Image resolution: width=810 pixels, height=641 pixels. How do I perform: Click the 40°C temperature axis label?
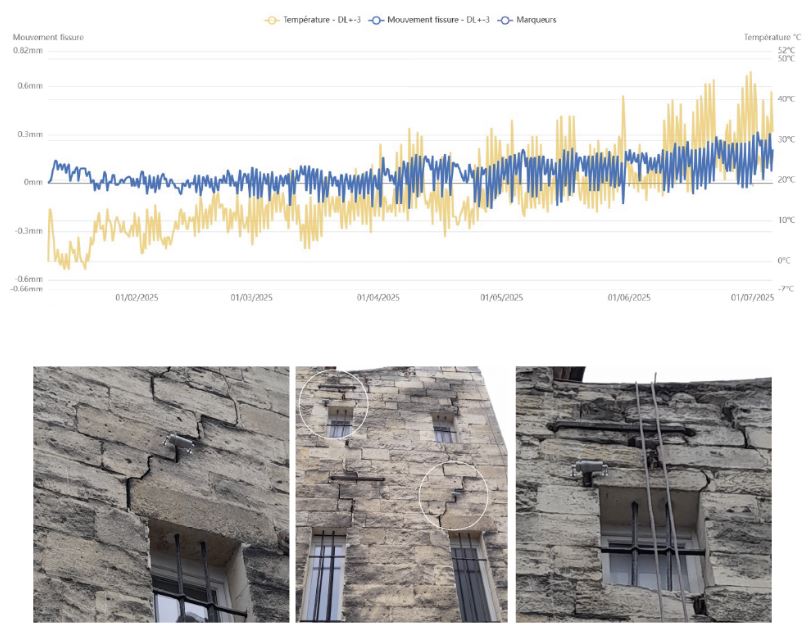coord(786,99)
